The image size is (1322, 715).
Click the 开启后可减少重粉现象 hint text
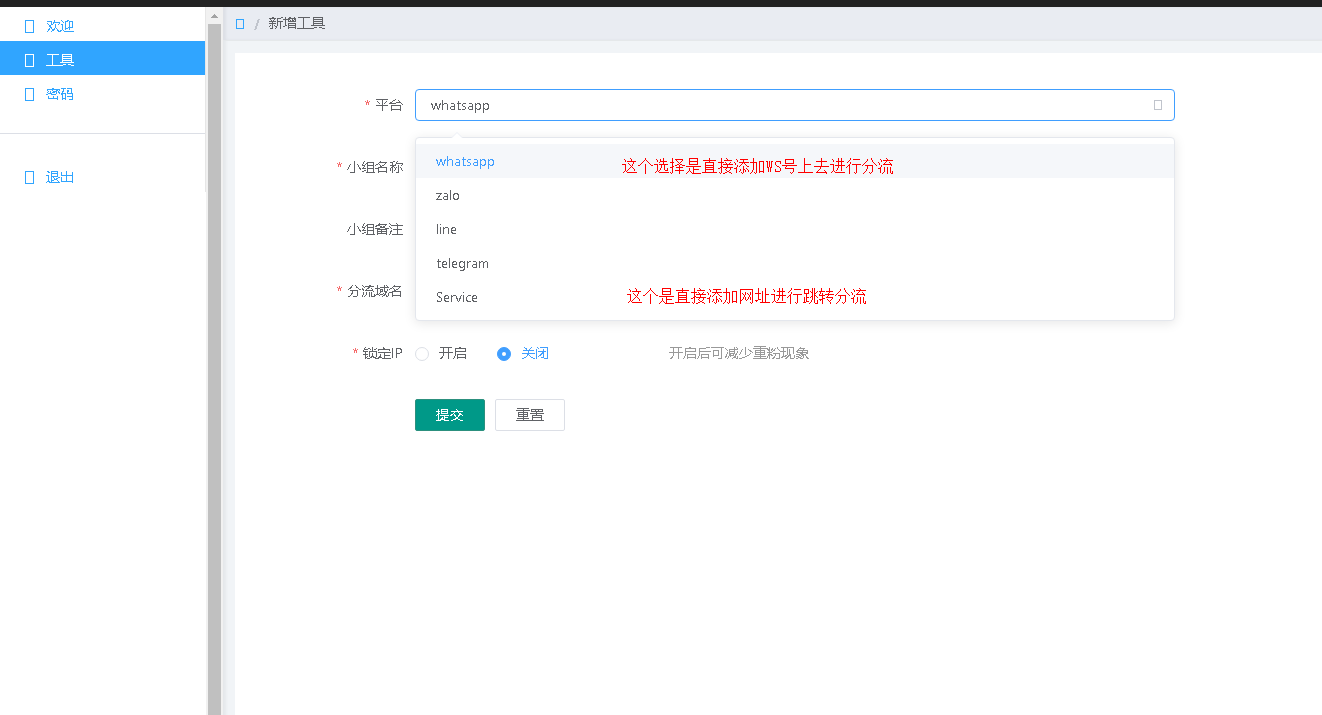(739, 353)
